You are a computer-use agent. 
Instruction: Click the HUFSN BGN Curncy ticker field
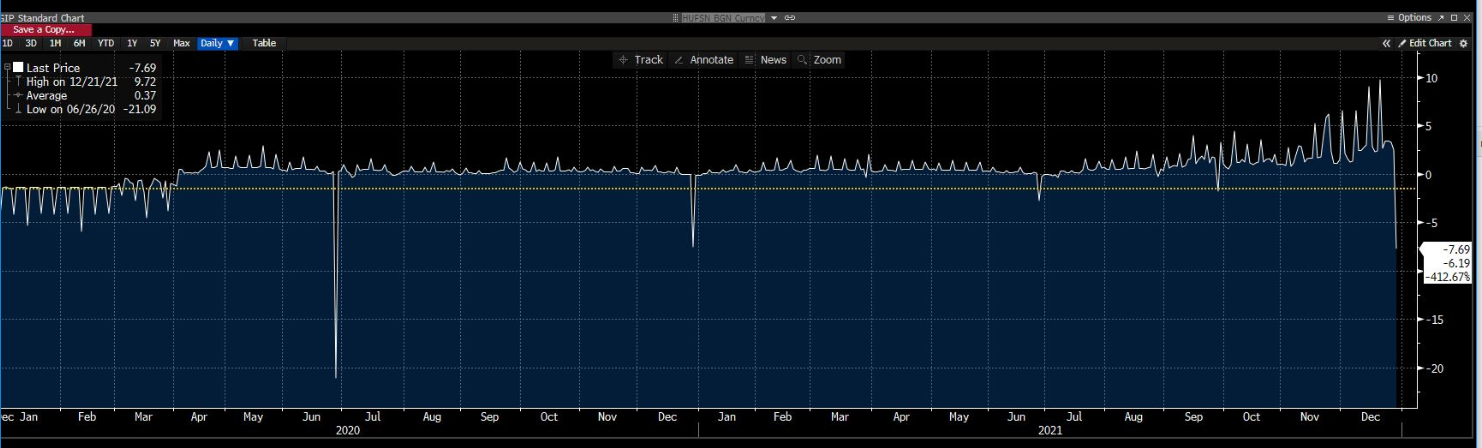722,18
